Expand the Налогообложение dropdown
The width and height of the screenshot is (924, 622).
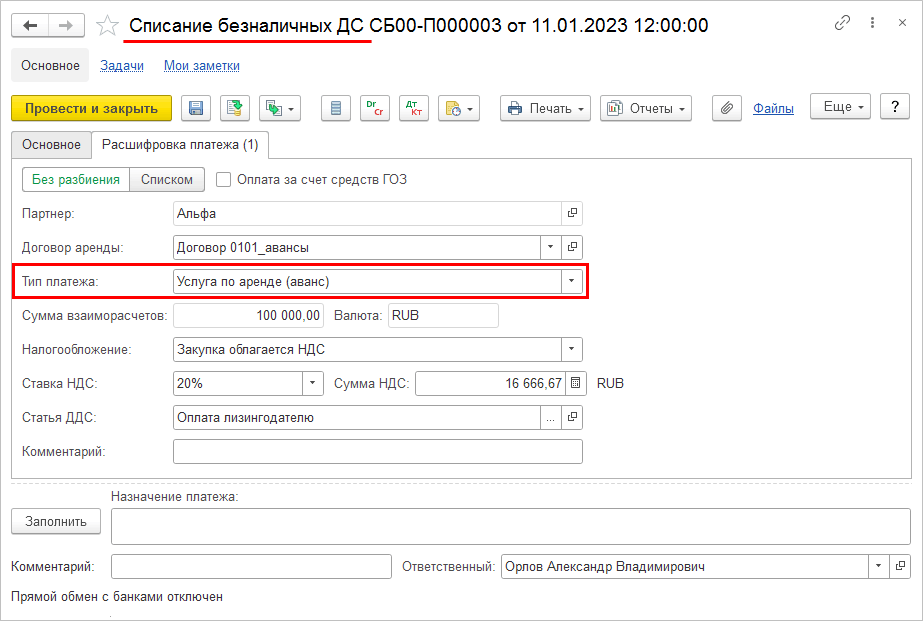[571, 350]
